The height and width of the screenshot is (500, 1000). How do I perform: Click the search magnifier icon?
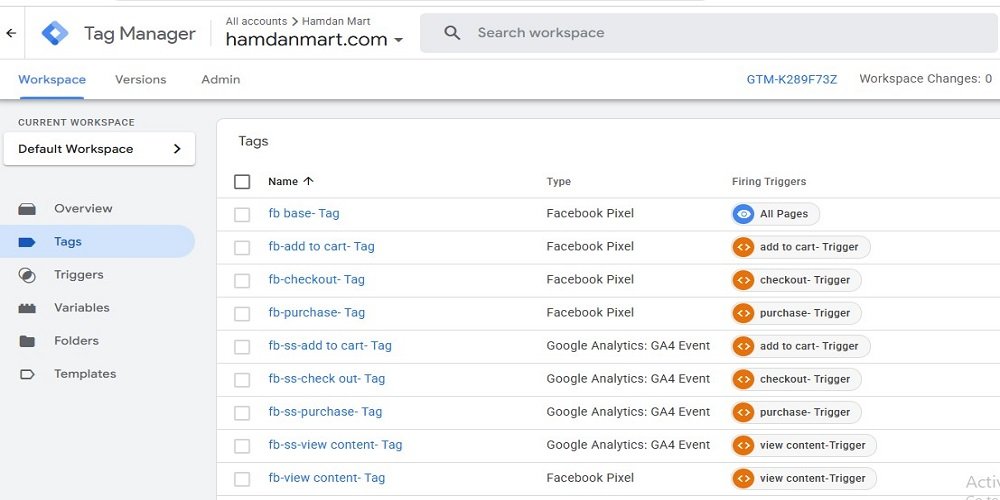tap(452, 33)
